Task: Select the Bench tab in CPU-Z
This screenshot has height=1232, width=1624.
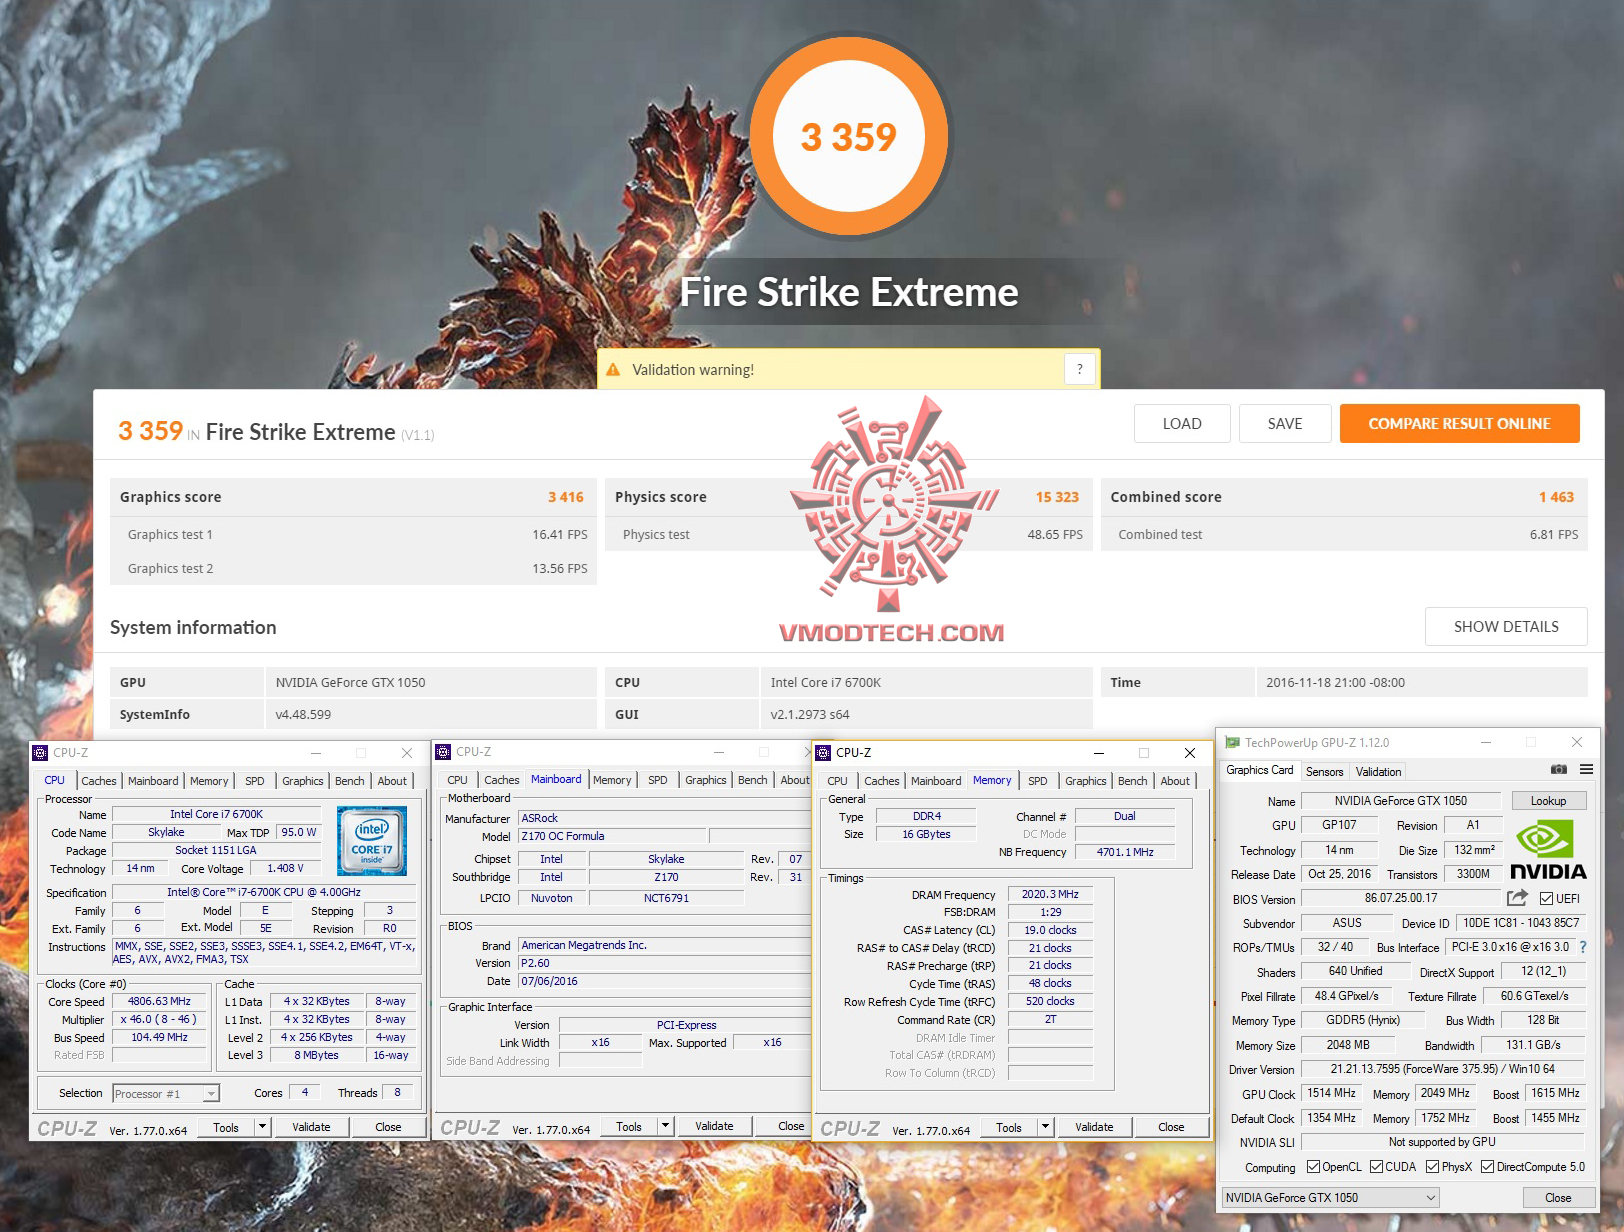Action: pos(349,781)
